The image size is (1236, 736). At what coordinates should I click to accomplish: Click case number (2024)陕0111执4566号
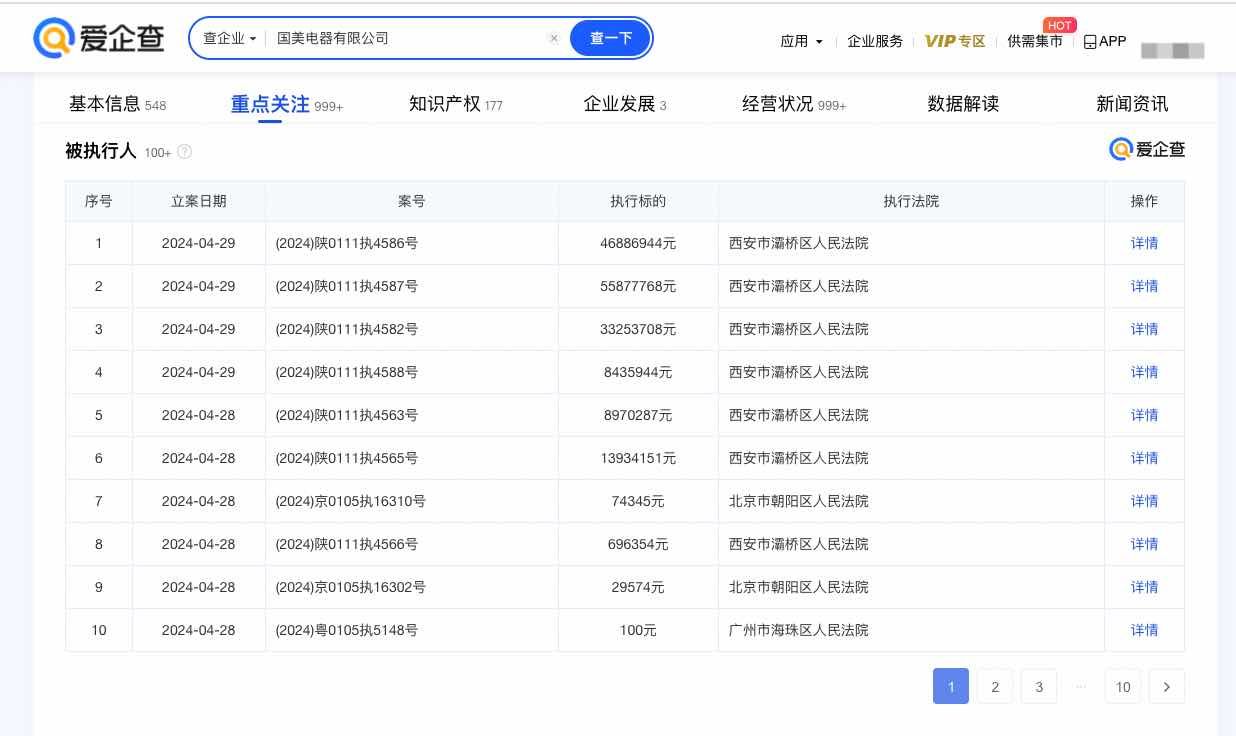pyautogui.click(x=347, y=544)
